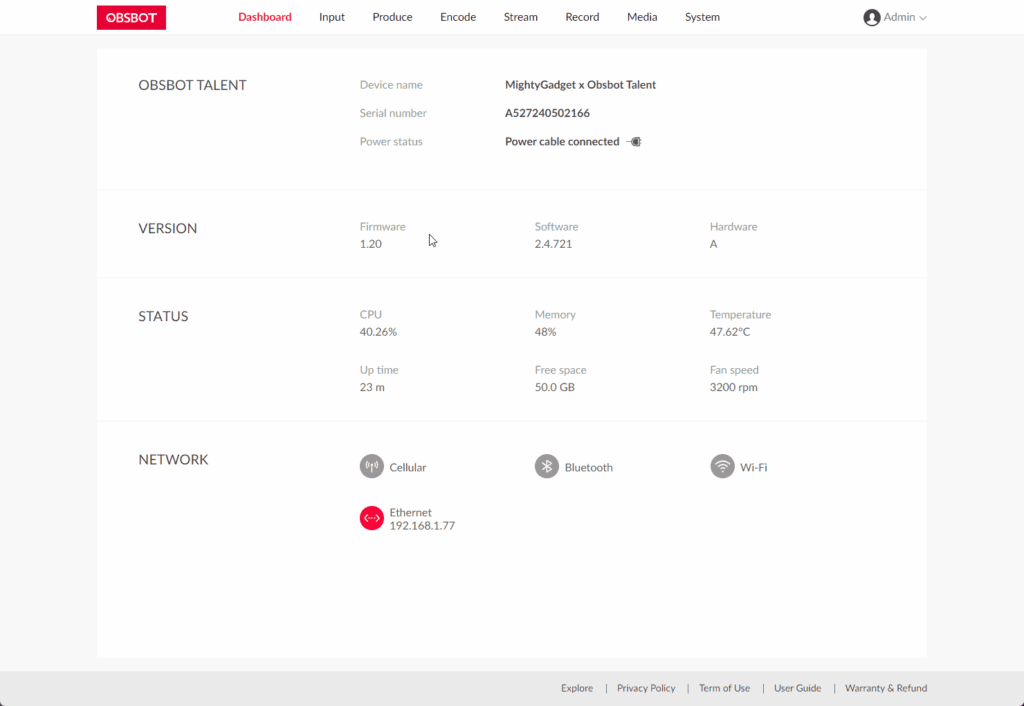This screenshot has height=706, width=1024.
Task: Switch to the Input tab
Action: point(332,17)
